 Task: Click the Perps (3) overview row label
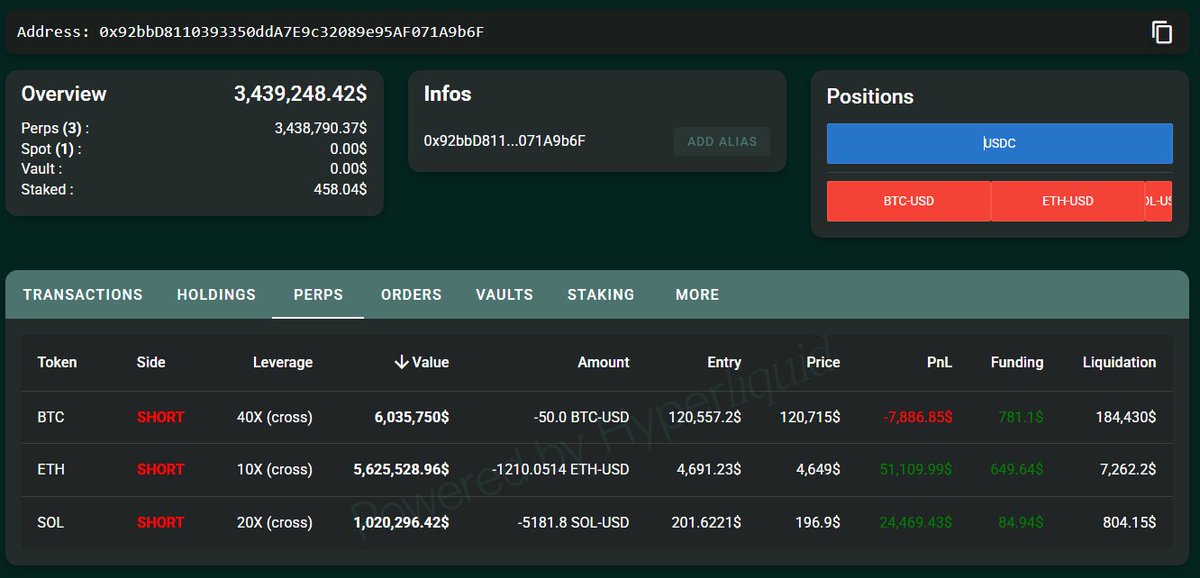coord(55,128)
